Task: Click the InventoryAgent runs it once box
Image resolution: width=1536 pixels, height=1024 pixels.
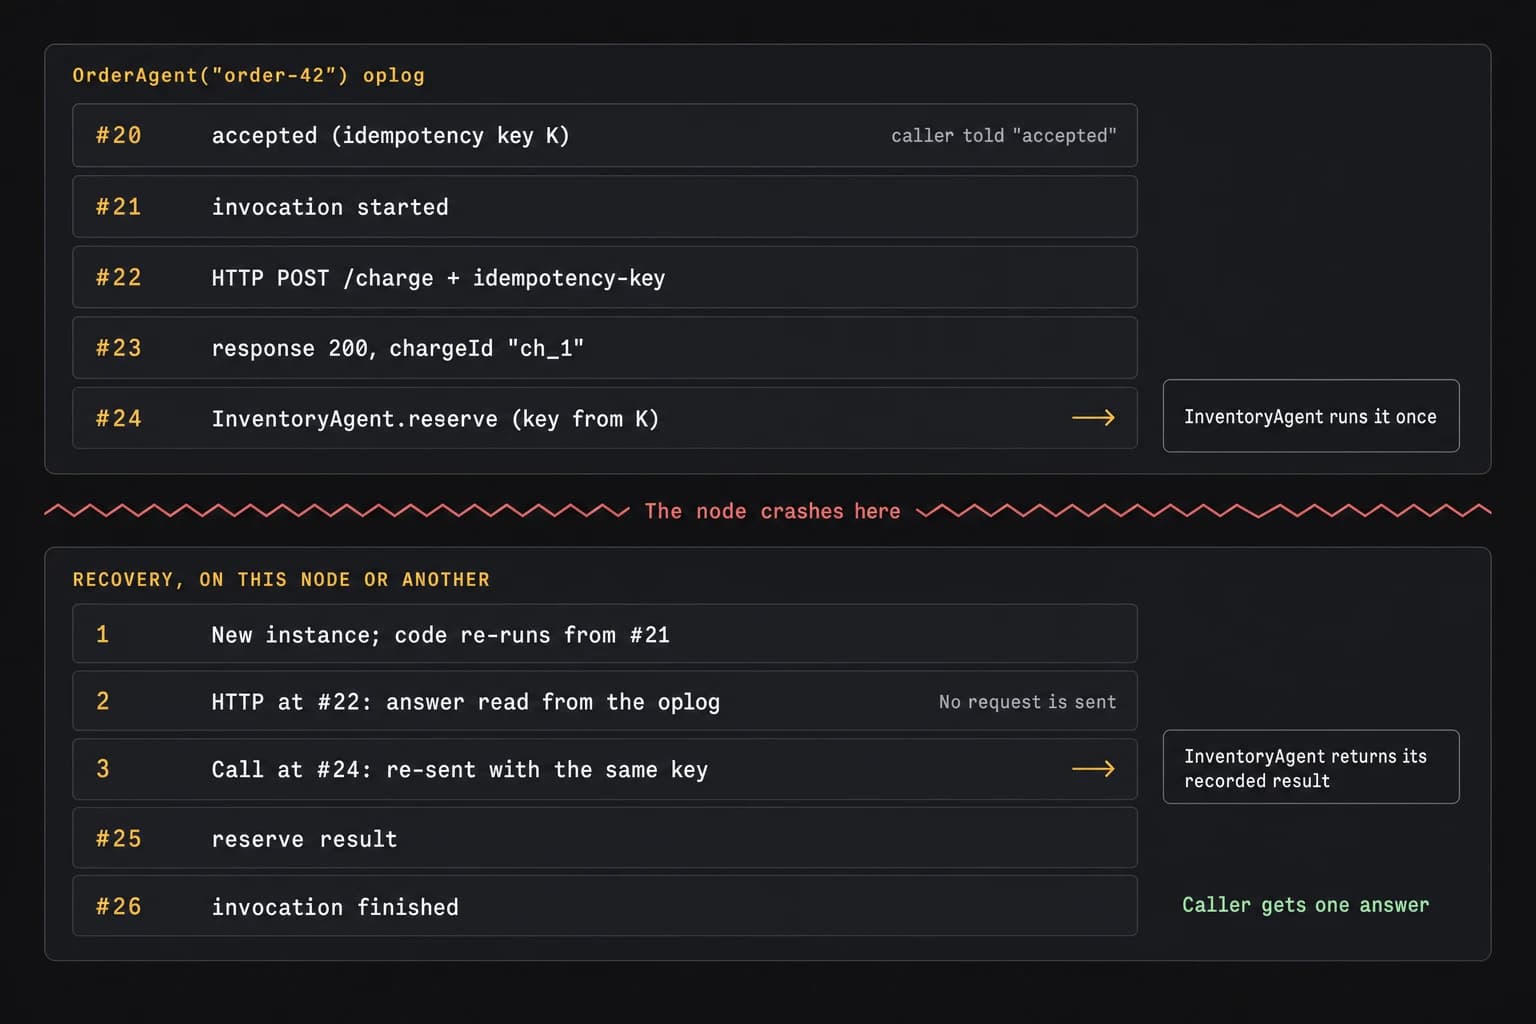Action: 1310,416
